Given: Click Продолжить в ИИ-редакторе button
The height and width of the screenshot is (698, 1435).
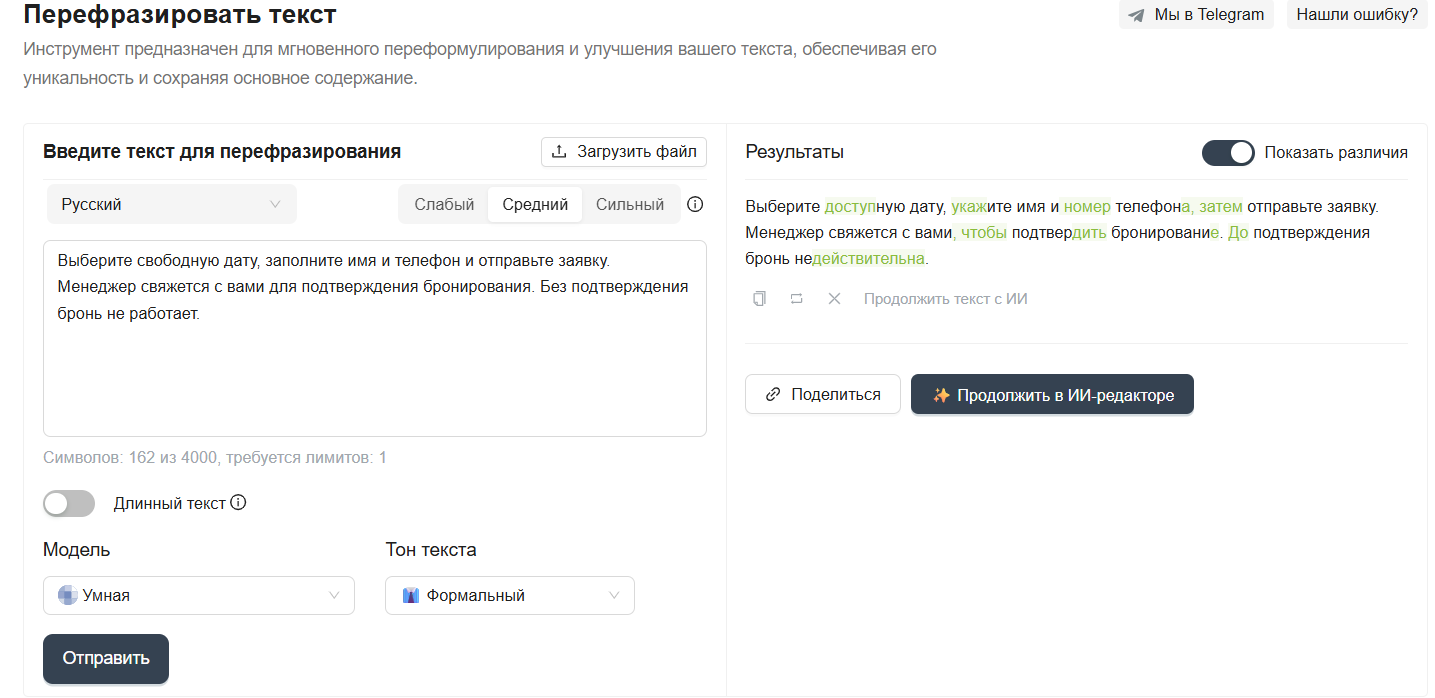Looking at the screenshot, I should 1052,394.
